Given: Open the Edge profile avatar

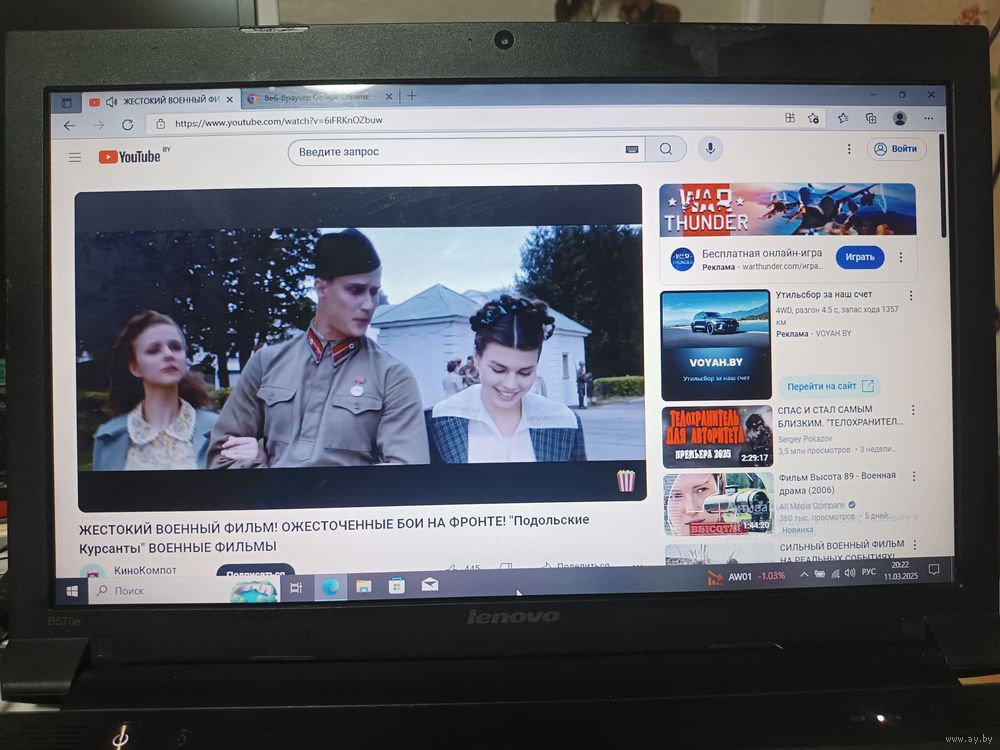Looking at the screenshot, I should click(900, 118).
